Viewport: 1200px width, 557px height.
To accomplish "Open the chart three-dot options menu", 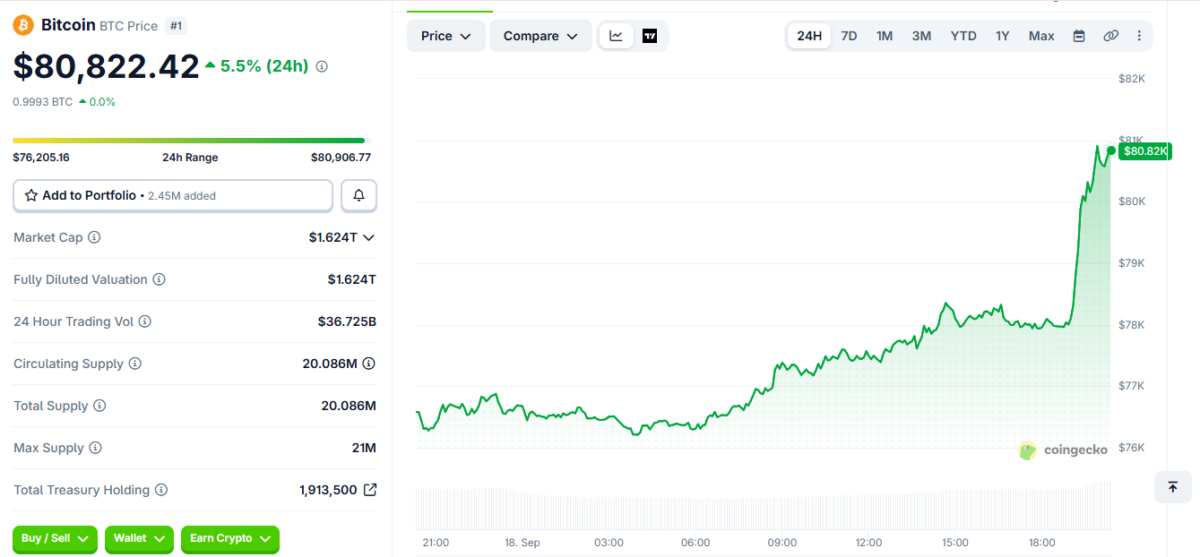I will 1139,36.
